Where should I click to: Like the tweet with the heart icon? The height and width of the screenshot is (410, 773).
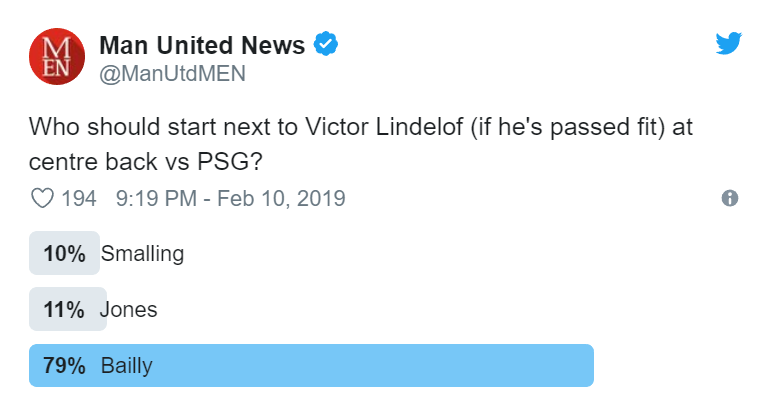click(42, 198)
